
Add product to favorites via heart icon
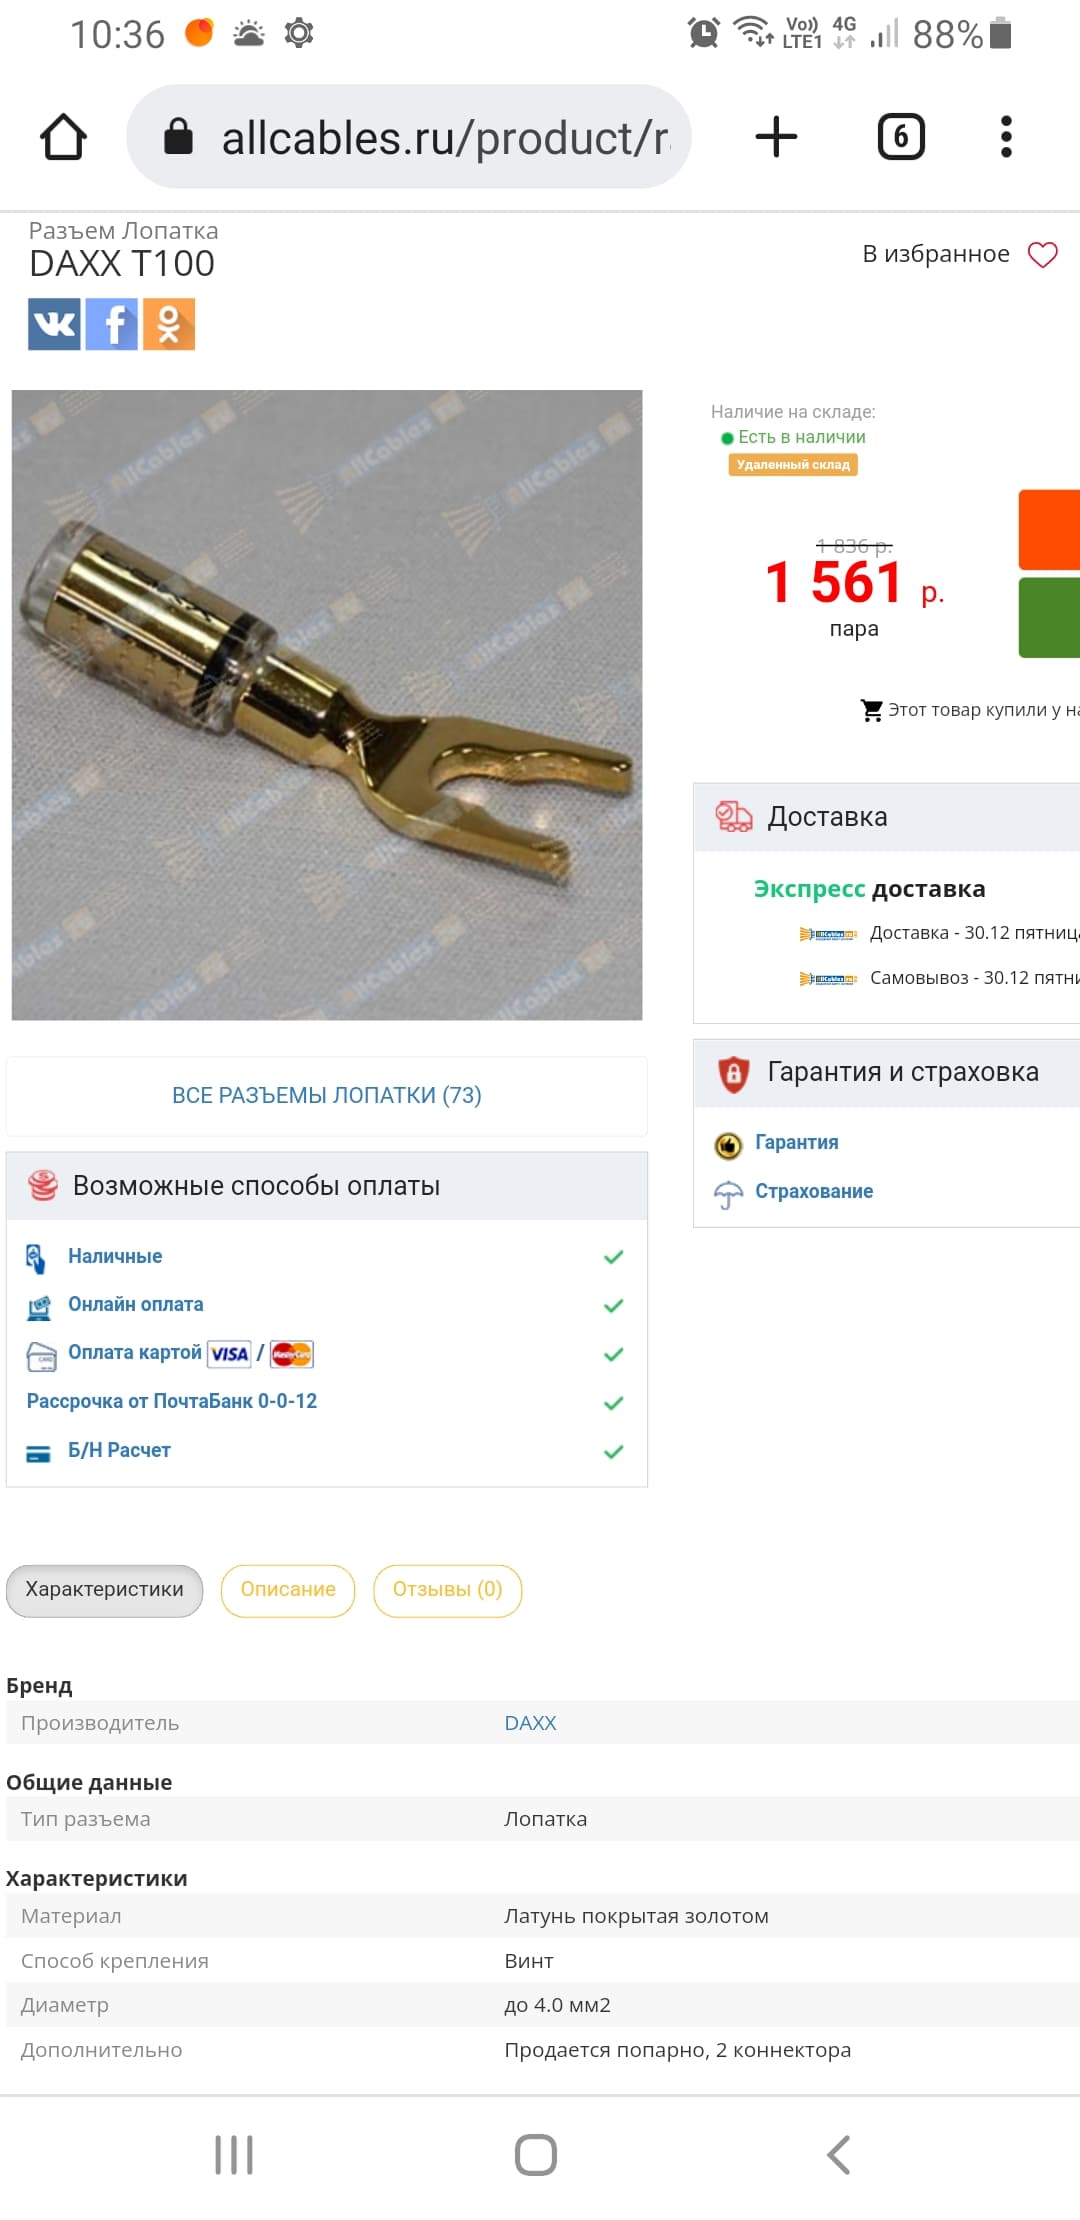pyautogui.click(x=1043, y=254)
